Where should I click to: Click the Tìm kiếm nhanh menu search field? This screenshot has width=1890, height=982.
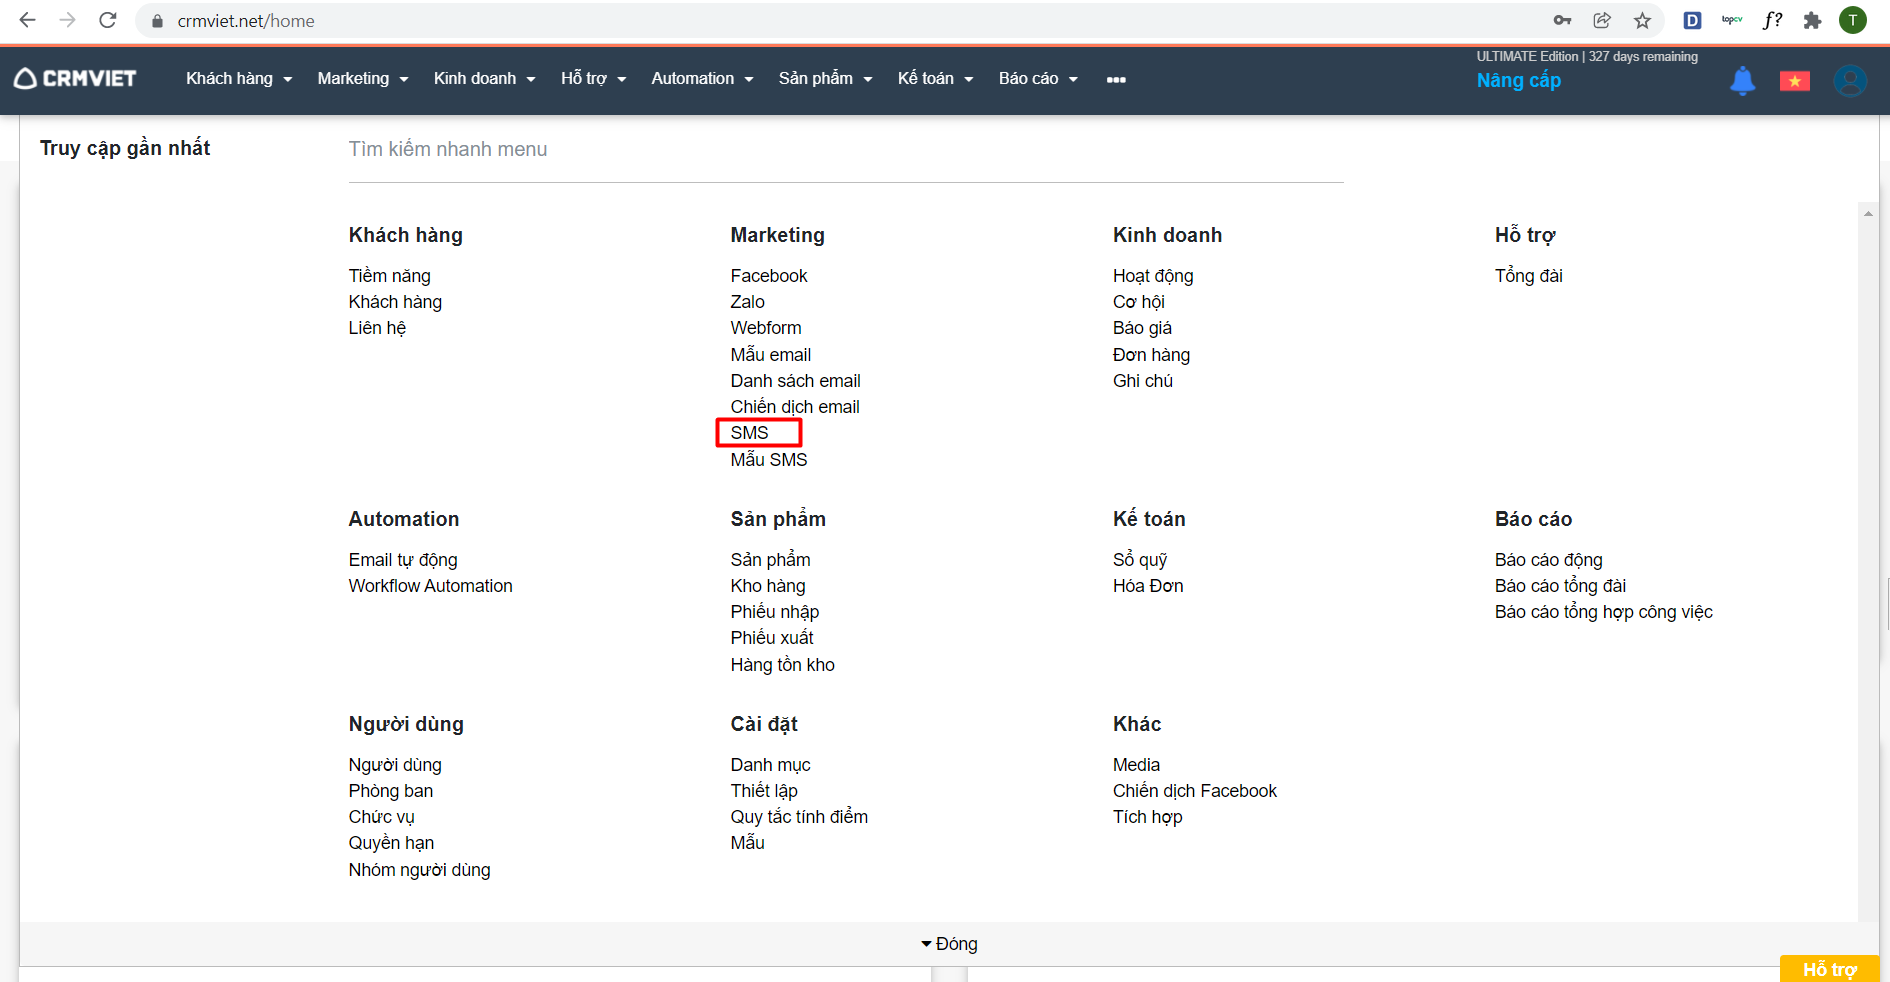pyautogui.click(x=845, y=150)
